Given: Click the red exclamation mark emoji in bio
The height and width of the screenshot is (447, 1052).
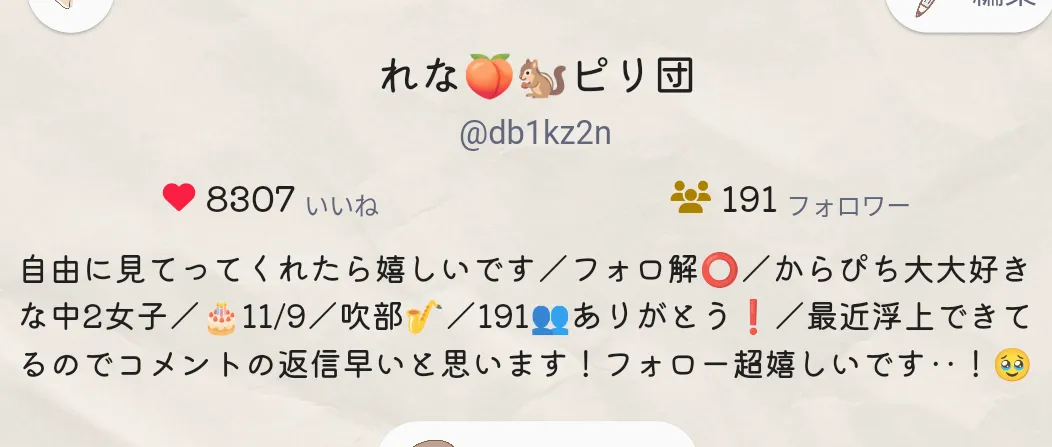Looking at the screenshot, I should [752, 318].
